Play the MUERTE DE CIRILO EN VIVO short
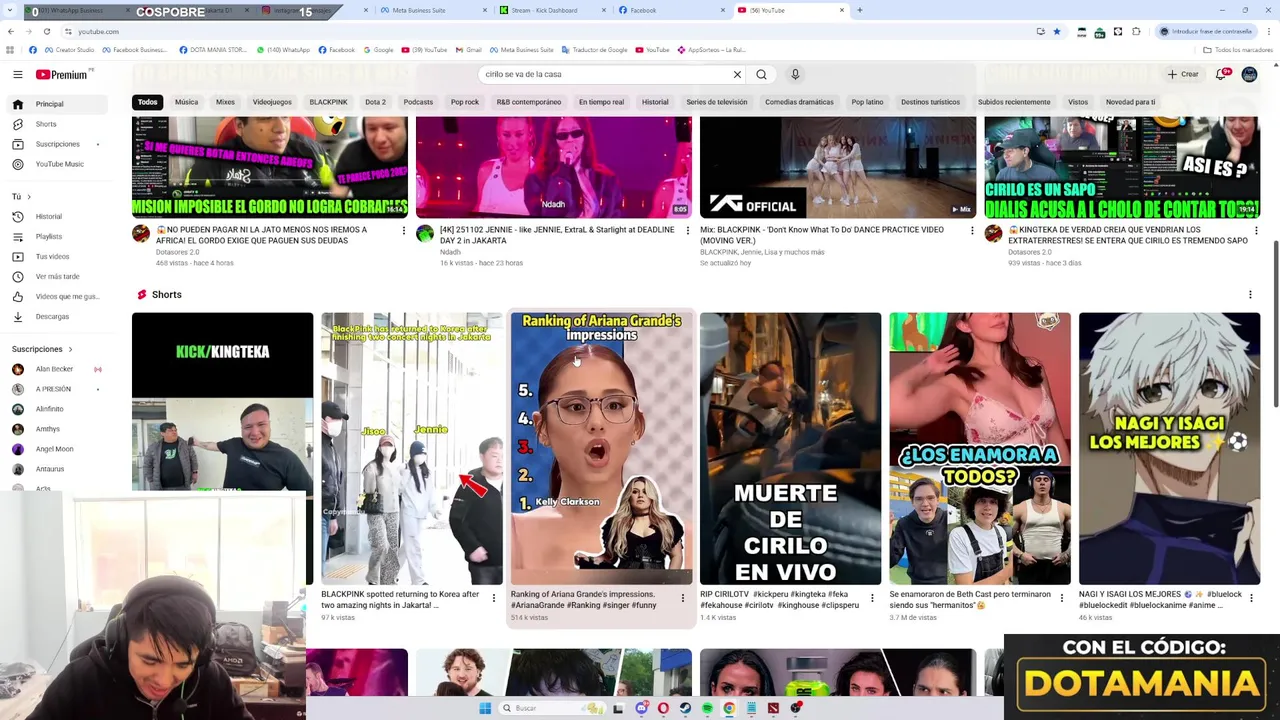Viewport: 1280px width, 720px height. click(790, 448)
